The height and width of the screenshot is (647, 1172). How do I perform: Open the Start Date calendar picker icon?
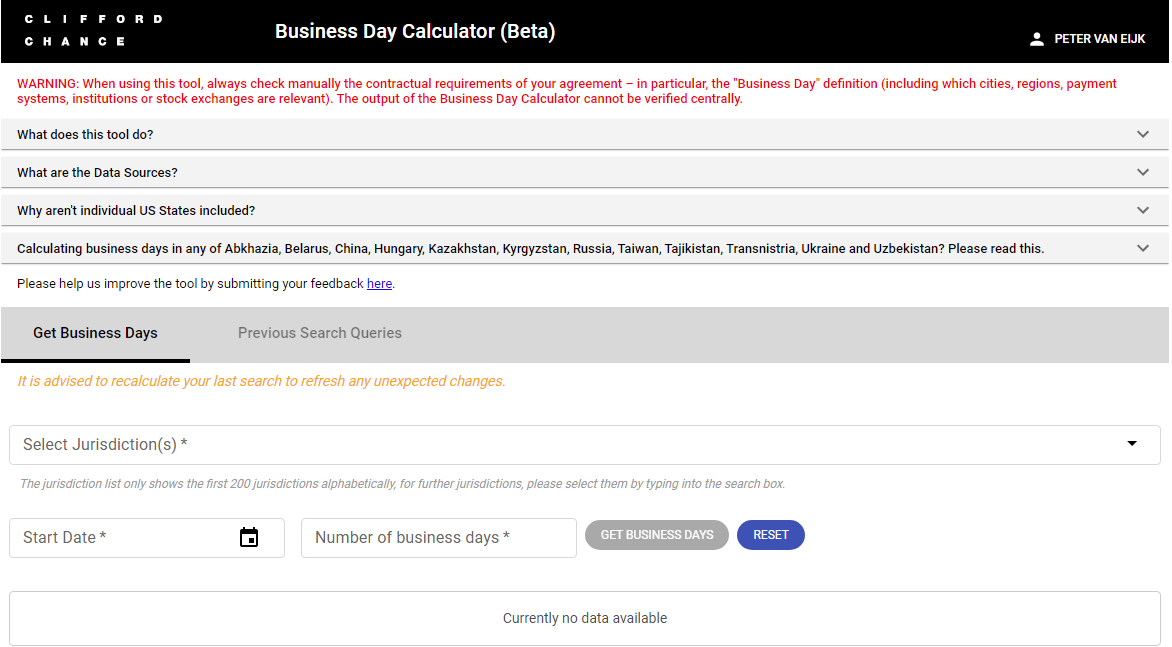[x=249, y=537]
